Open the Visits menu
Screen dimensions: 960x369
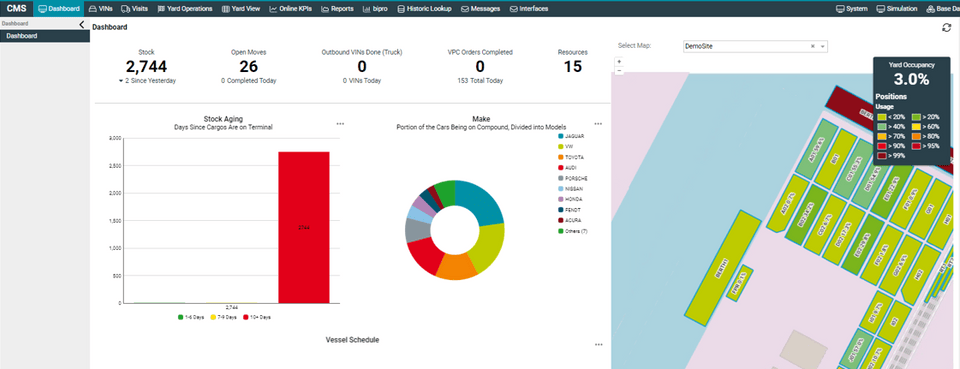click(134, 9)
